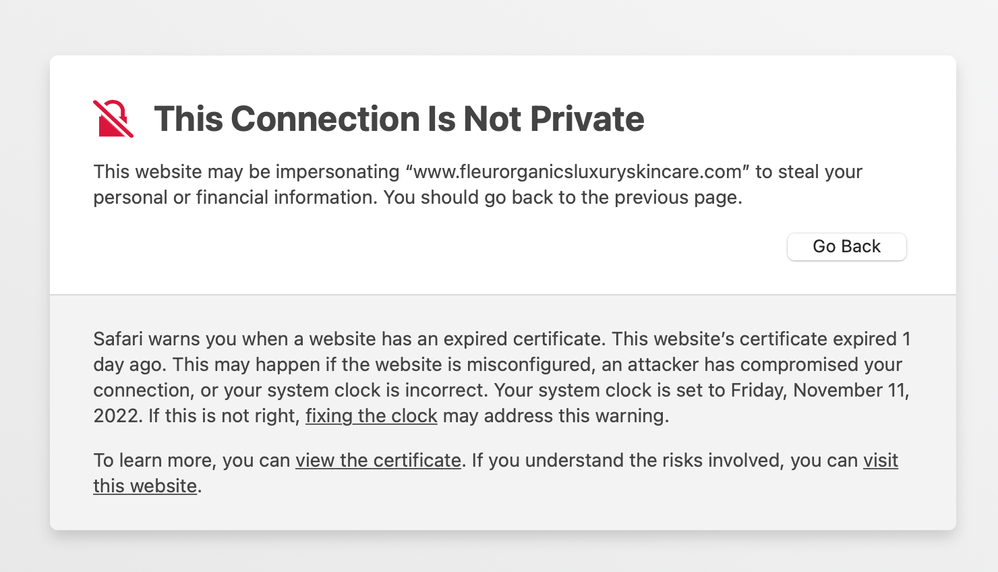Click the "steal your personal or financial information" text
The height and width of the screenshot is (572, 998).
pos(300,197)
